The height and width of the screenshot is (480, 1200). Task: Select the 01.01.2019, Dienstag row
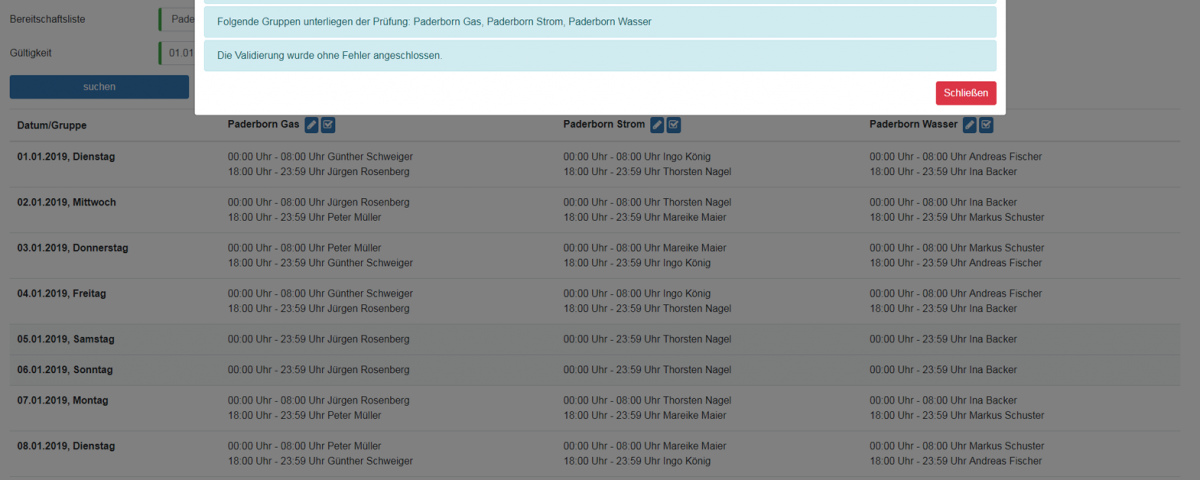[x=66, y=157]
